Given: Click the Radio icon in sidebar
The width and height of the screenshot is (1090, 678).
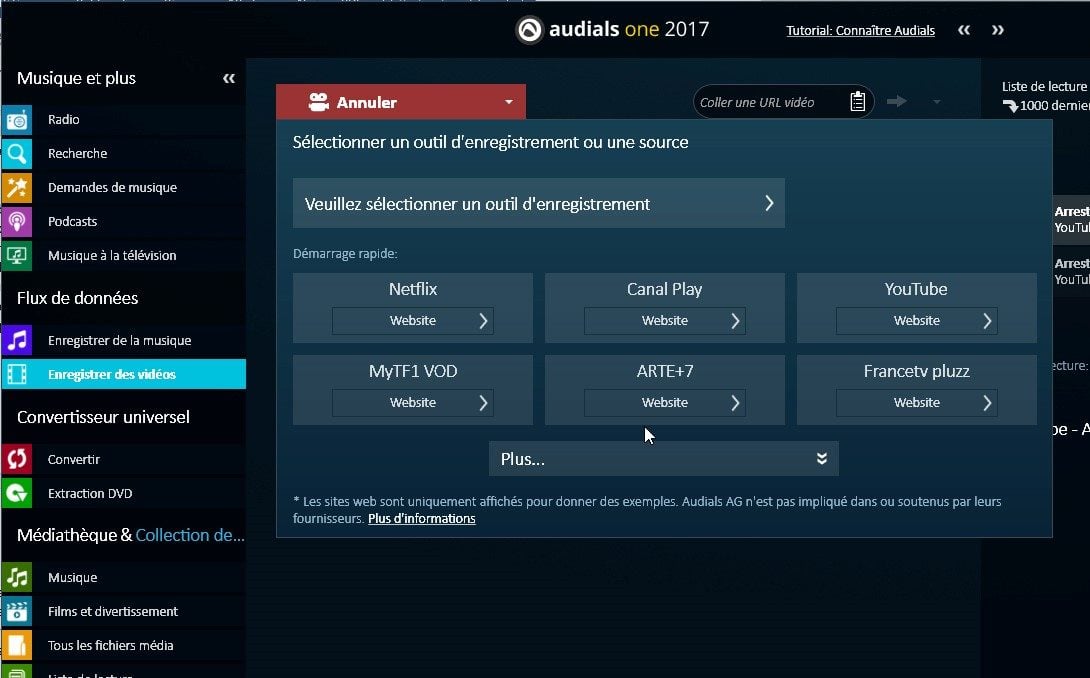Looking at the screenshot, I should pyautogui.click(x=17, y=120).
